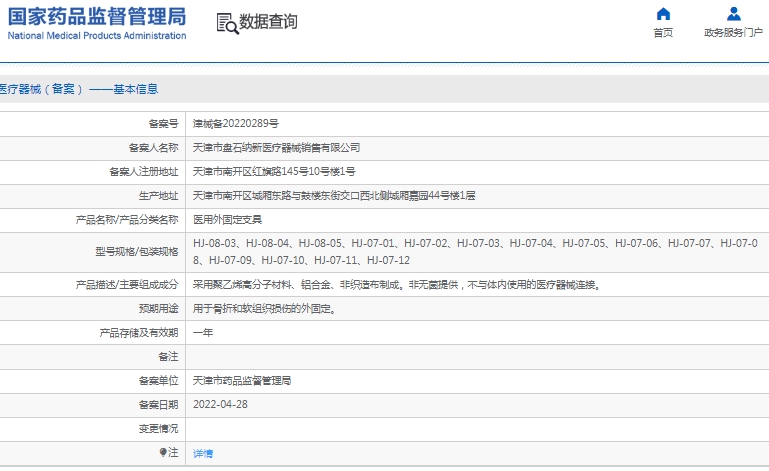Open the 详情 link
The height and width of the screenshot is (471, 769).
203,453
